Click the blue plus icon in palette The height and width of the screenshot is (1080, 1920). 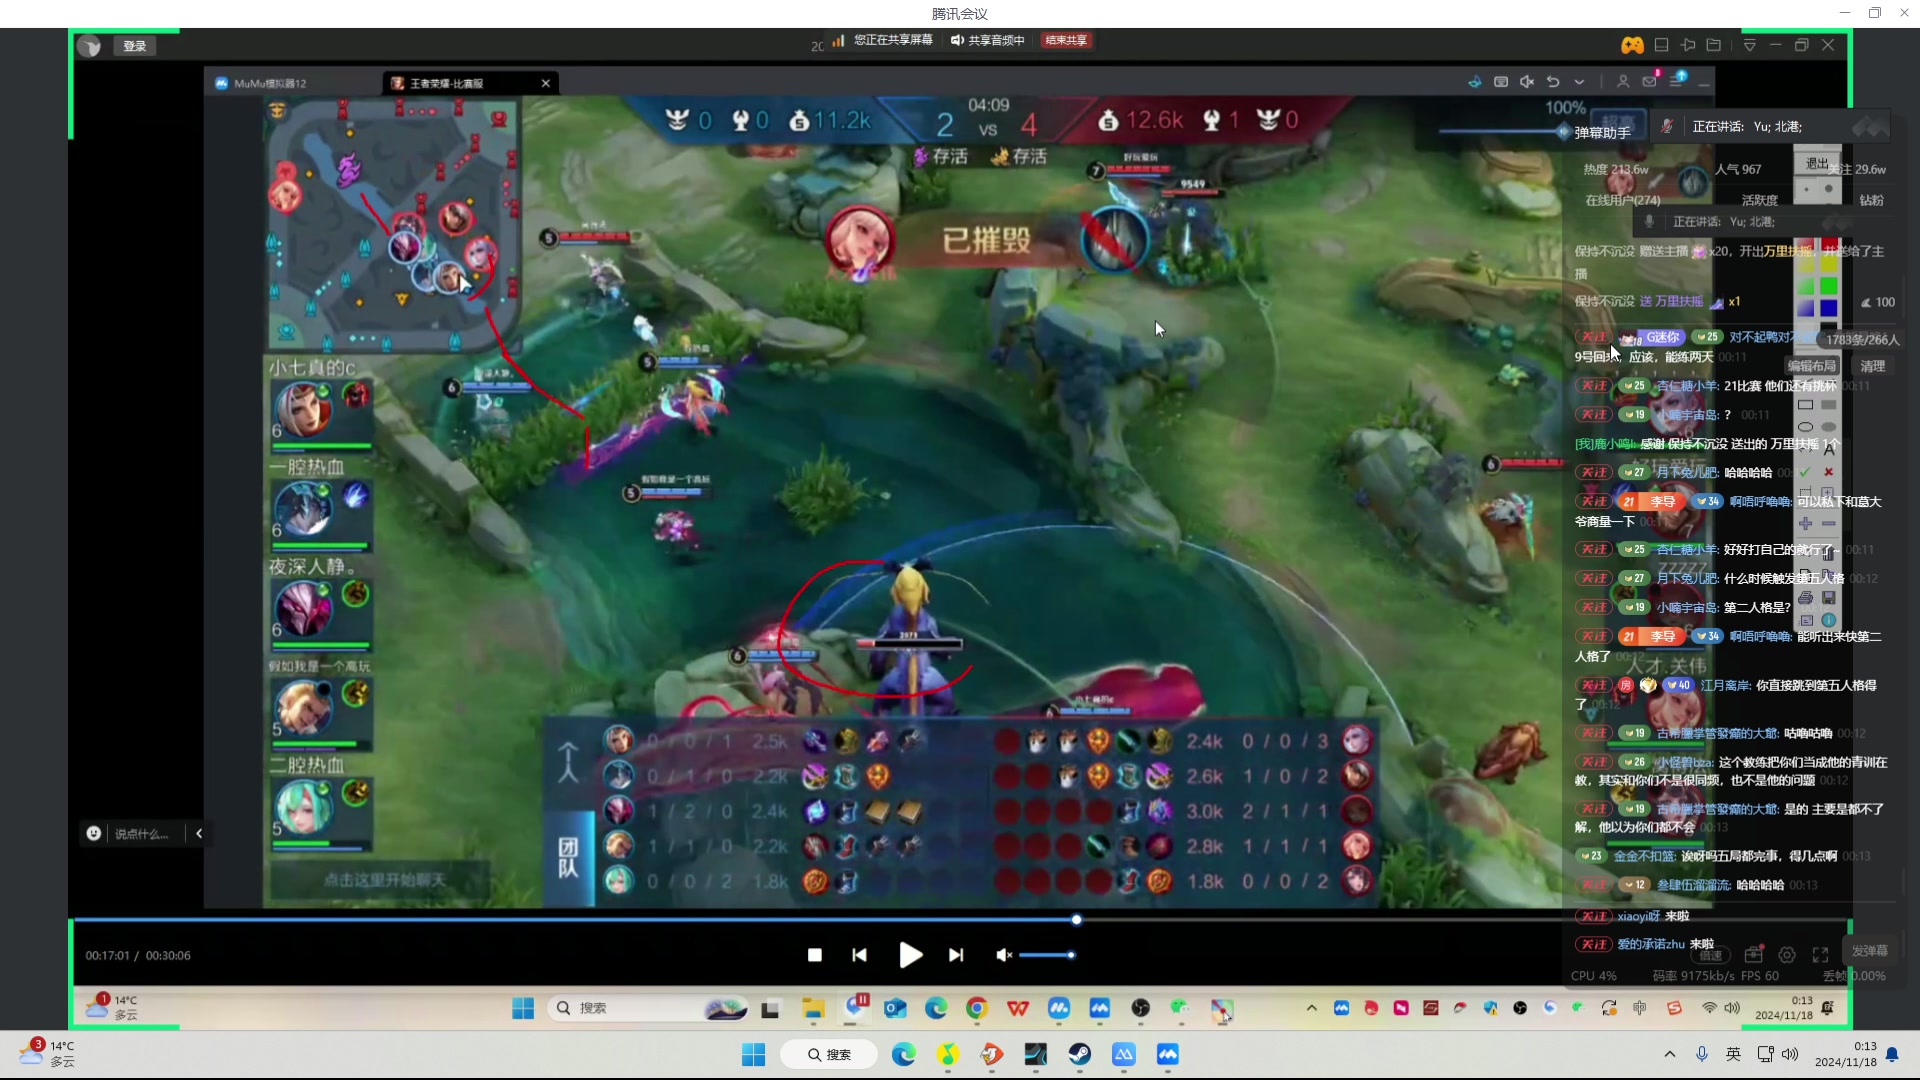(x=1805, y=524)
